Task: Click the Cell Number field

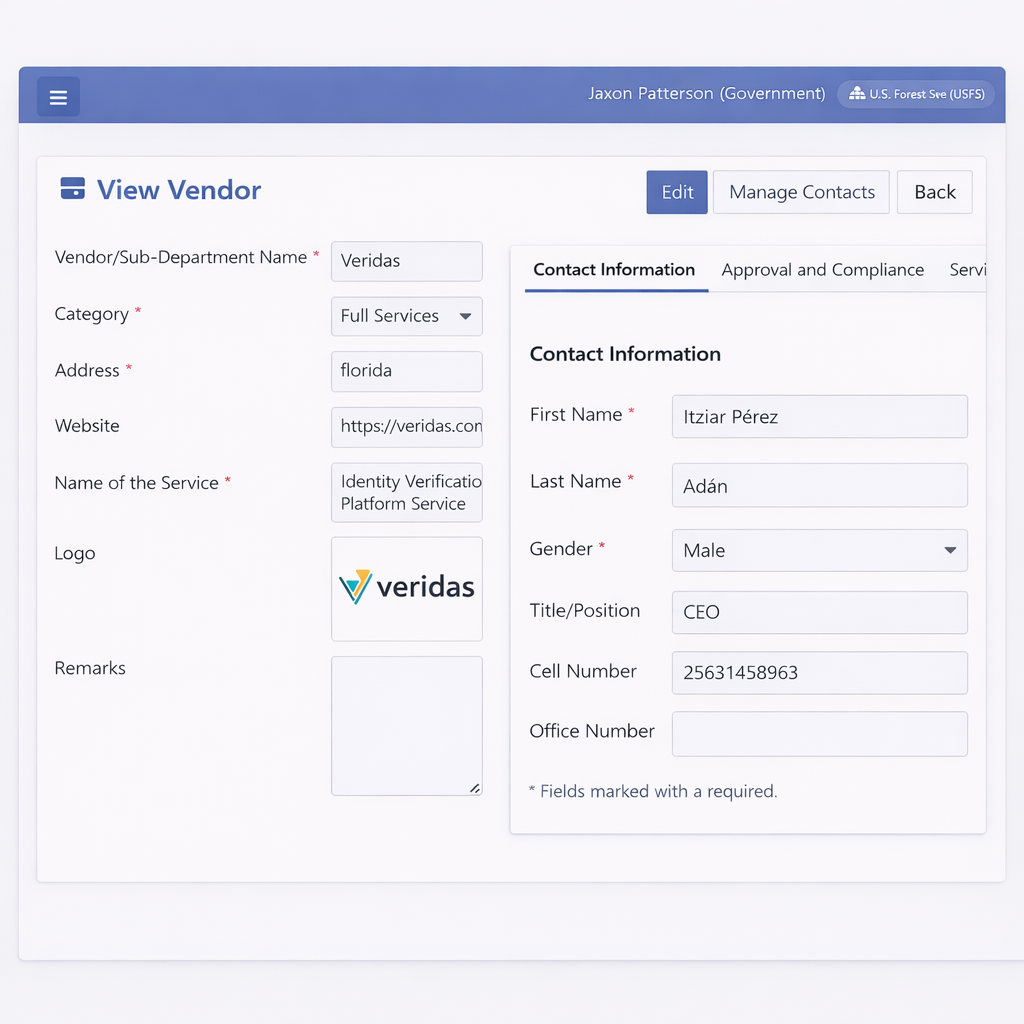Action: coord(819,673)
